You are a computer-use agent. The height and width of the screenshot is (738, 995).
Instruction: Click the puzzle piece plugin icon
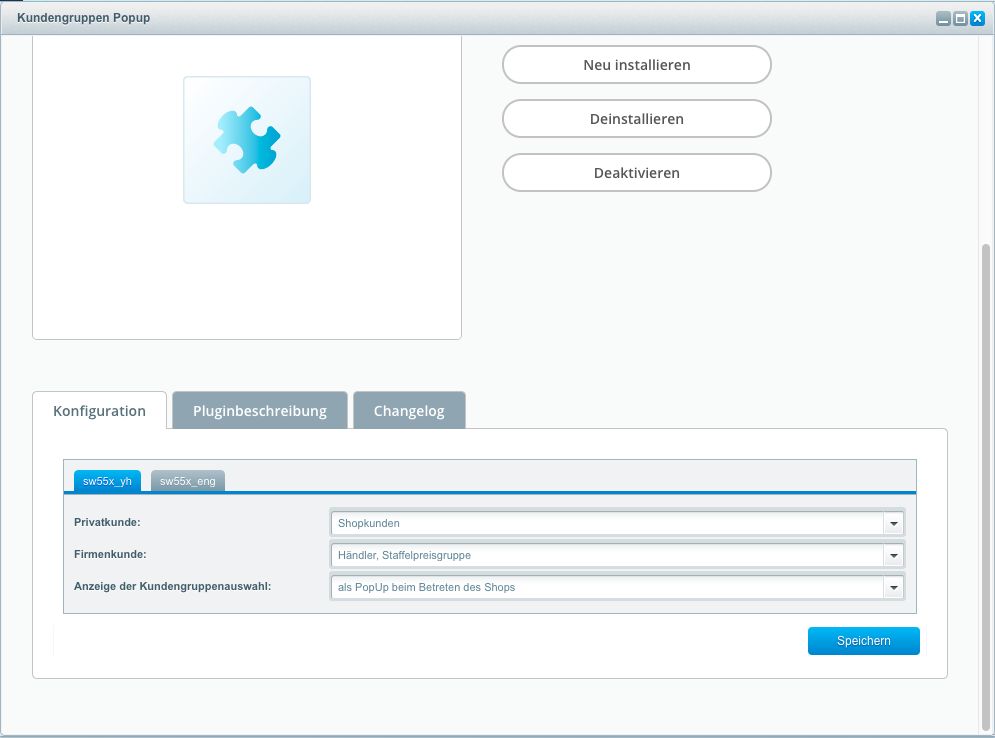[247, 140]
